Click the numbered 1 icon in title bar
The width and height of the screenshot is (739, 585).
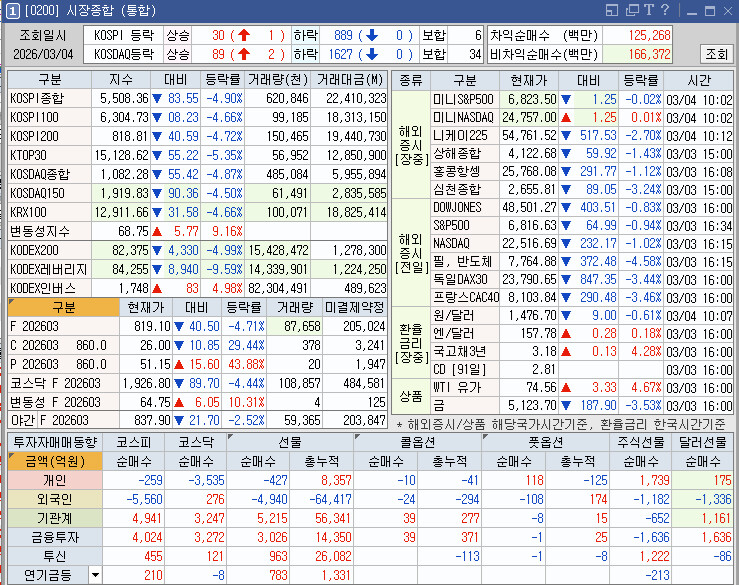tap(9, 10)
